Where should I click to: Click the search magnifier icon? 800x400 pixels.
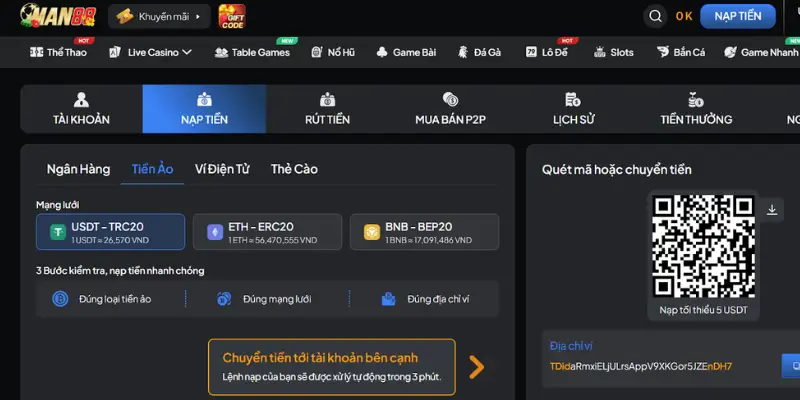(655, 16)
